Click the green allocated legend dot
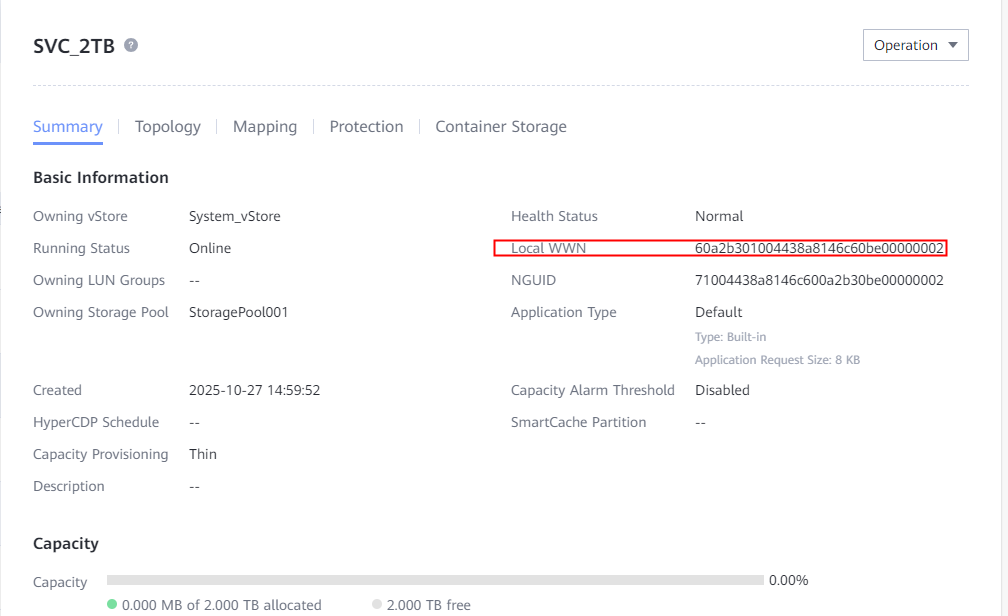Image resolution: width=1008 pixels, height=616 pixels. pos(112,604)
